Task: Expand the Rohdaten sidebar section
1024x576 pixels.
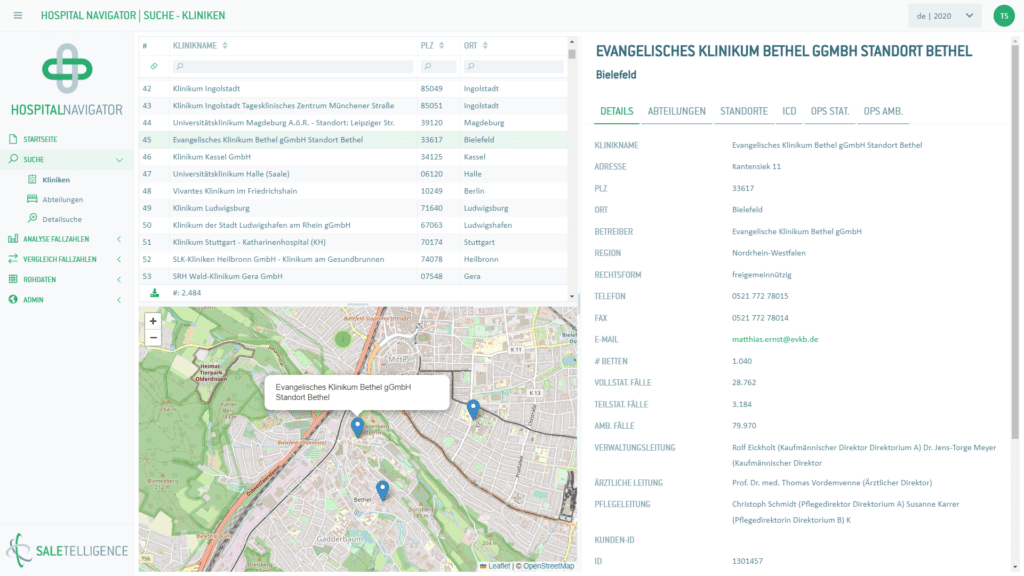Action: [x=119, y=279]
